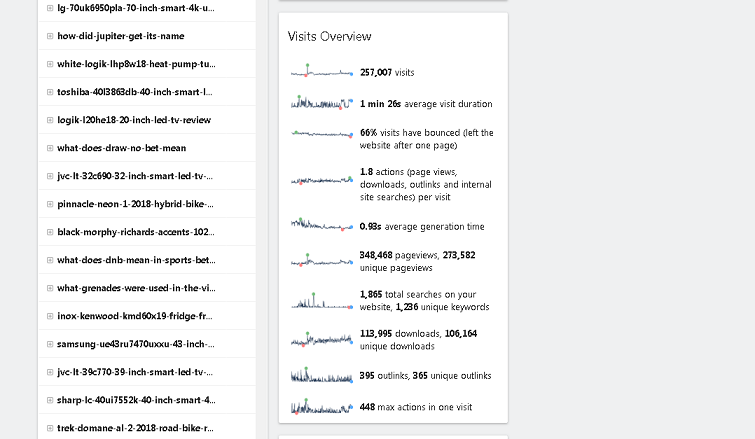Click the pageviews sparkline graph

(322, 261)
